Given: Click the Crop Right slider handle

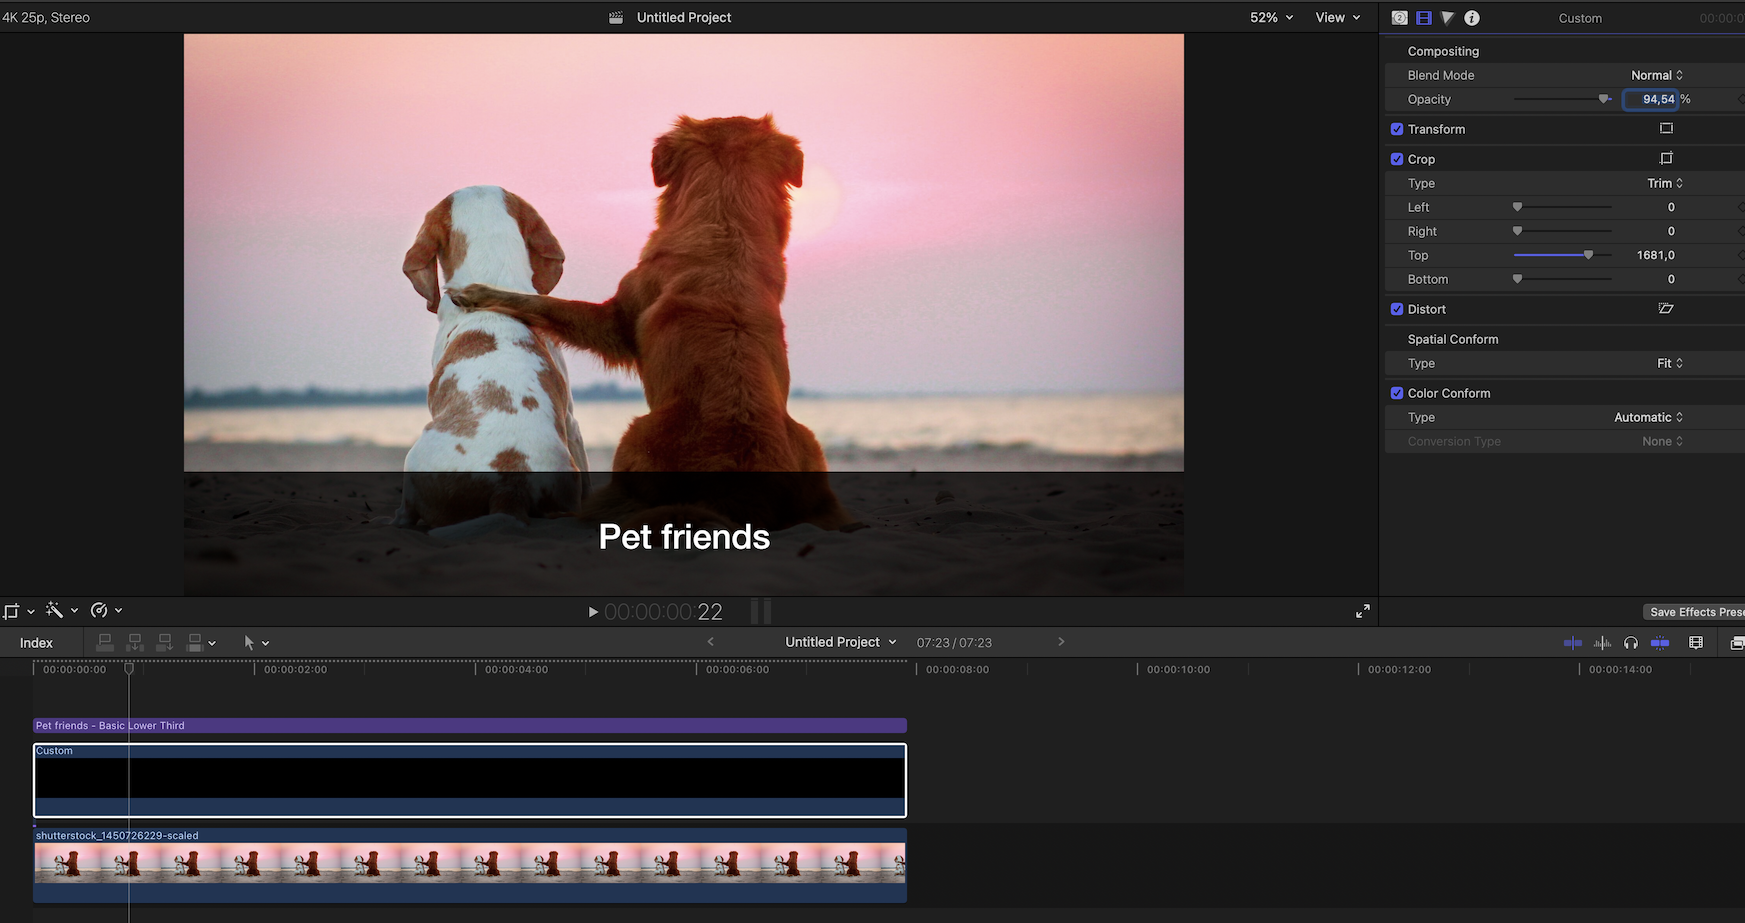Looking at the screenshot, I should click(x=1517, y=231).
